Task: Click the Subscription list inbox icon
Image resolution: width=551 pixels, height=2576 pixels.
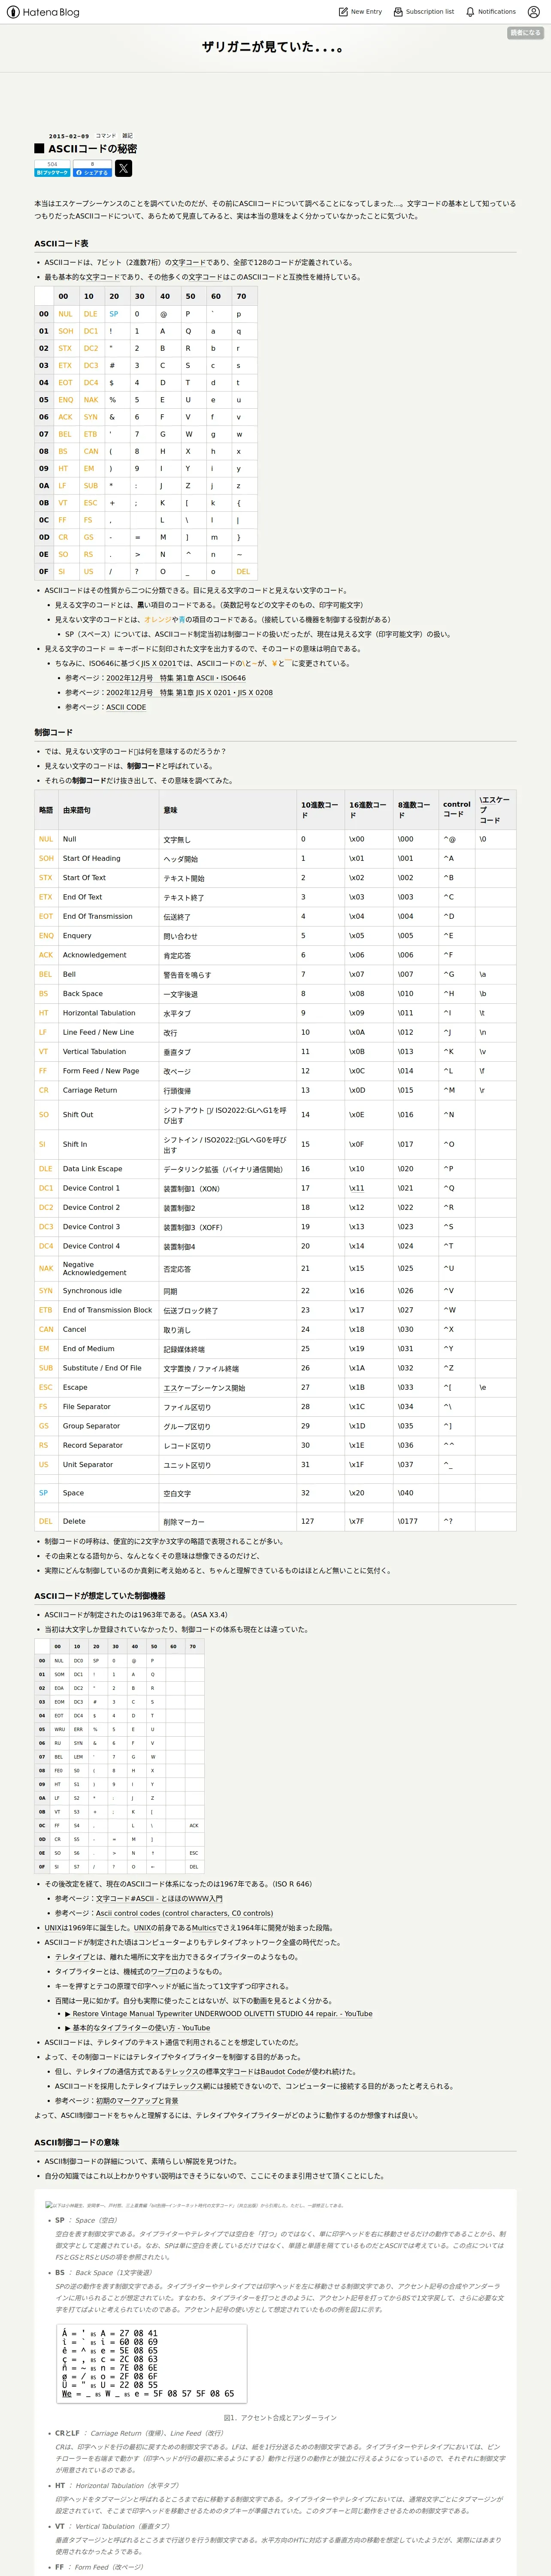Action: (x=398, y=12)
